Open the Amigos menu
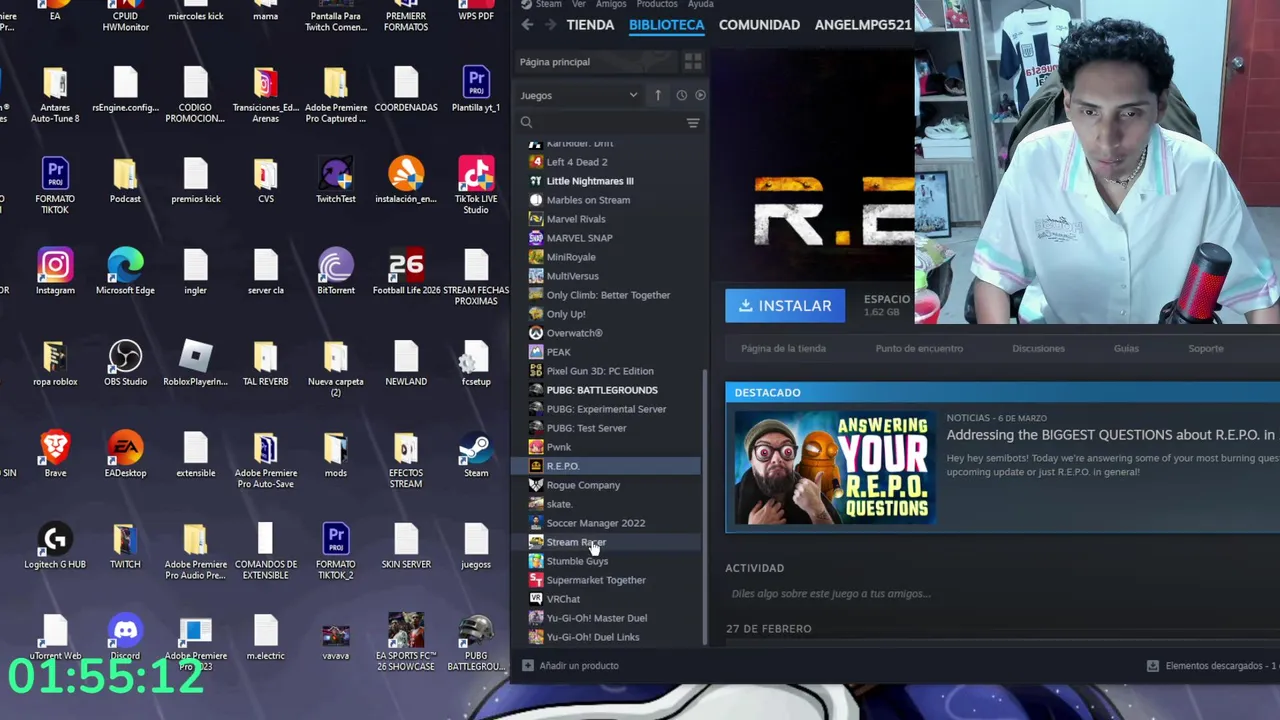Viewport: 1280px width, 720px height. [611, 4]
